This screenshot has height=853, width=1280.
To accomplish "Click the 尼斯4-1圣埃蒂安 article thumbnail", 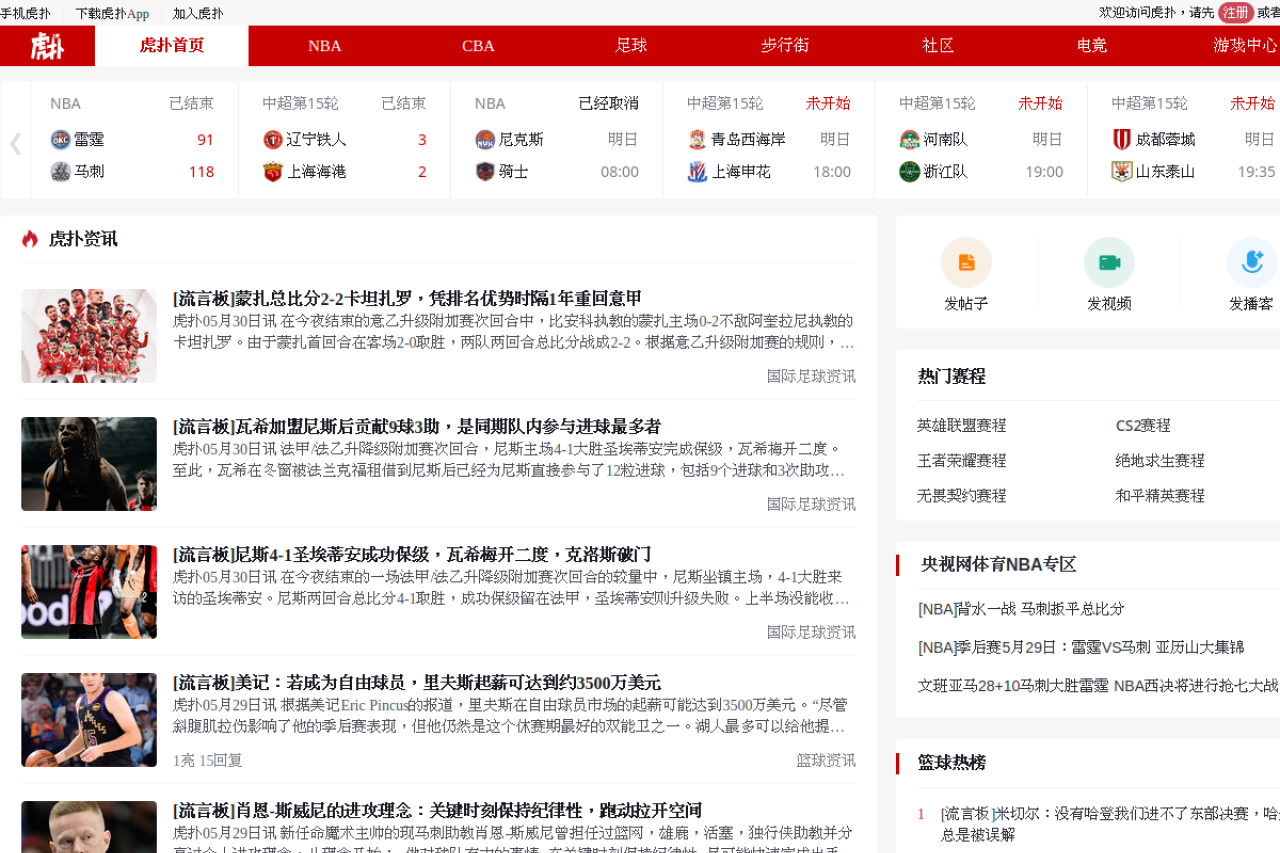I will tap(89, 592).
